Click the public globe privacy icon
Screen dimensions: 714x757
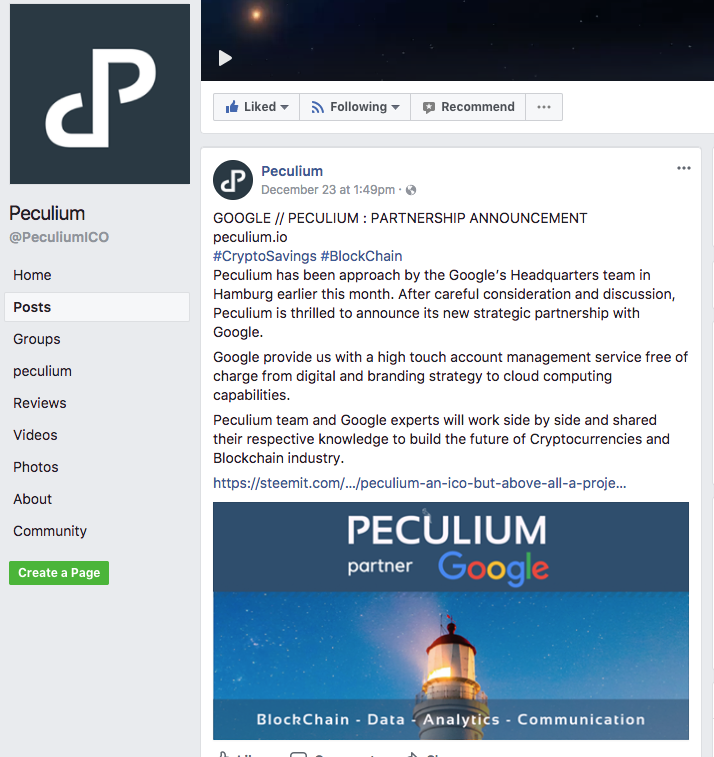click(411, 190)
